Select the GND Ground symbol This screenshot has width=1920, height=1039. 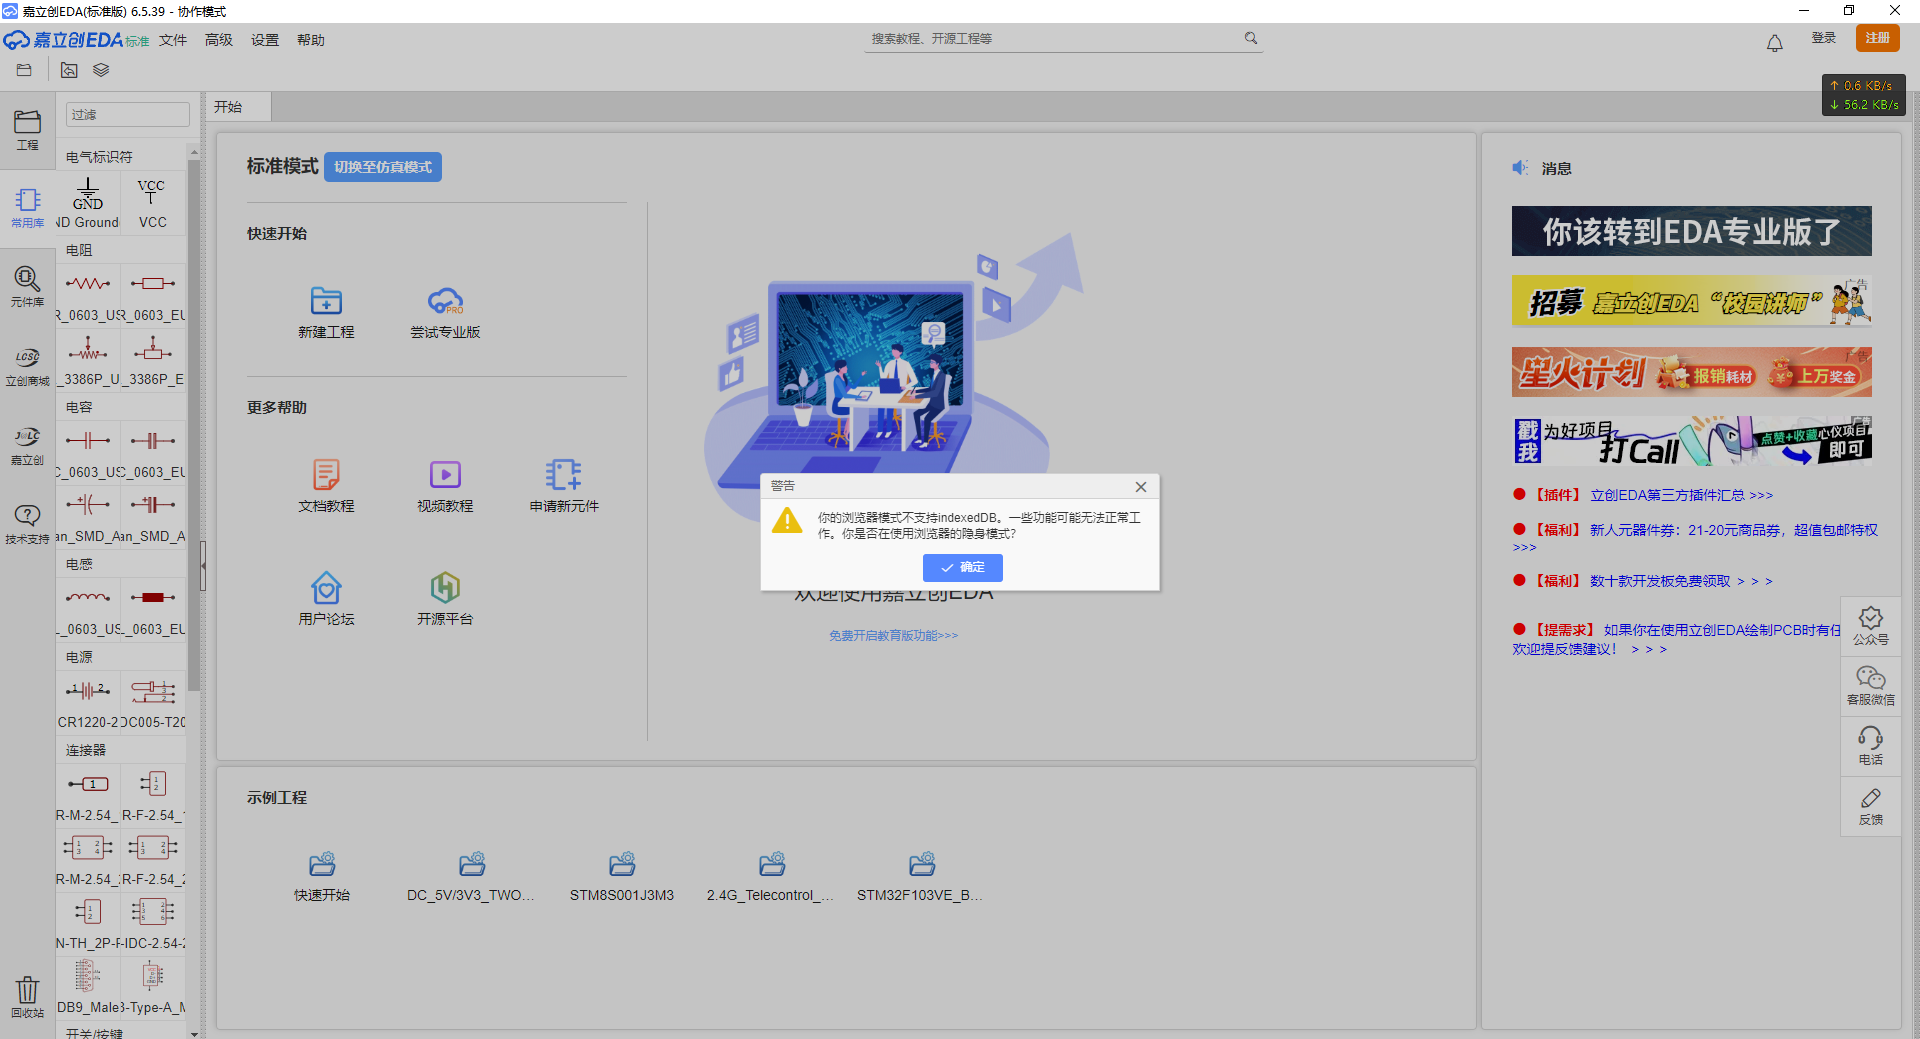coord(88,202)
